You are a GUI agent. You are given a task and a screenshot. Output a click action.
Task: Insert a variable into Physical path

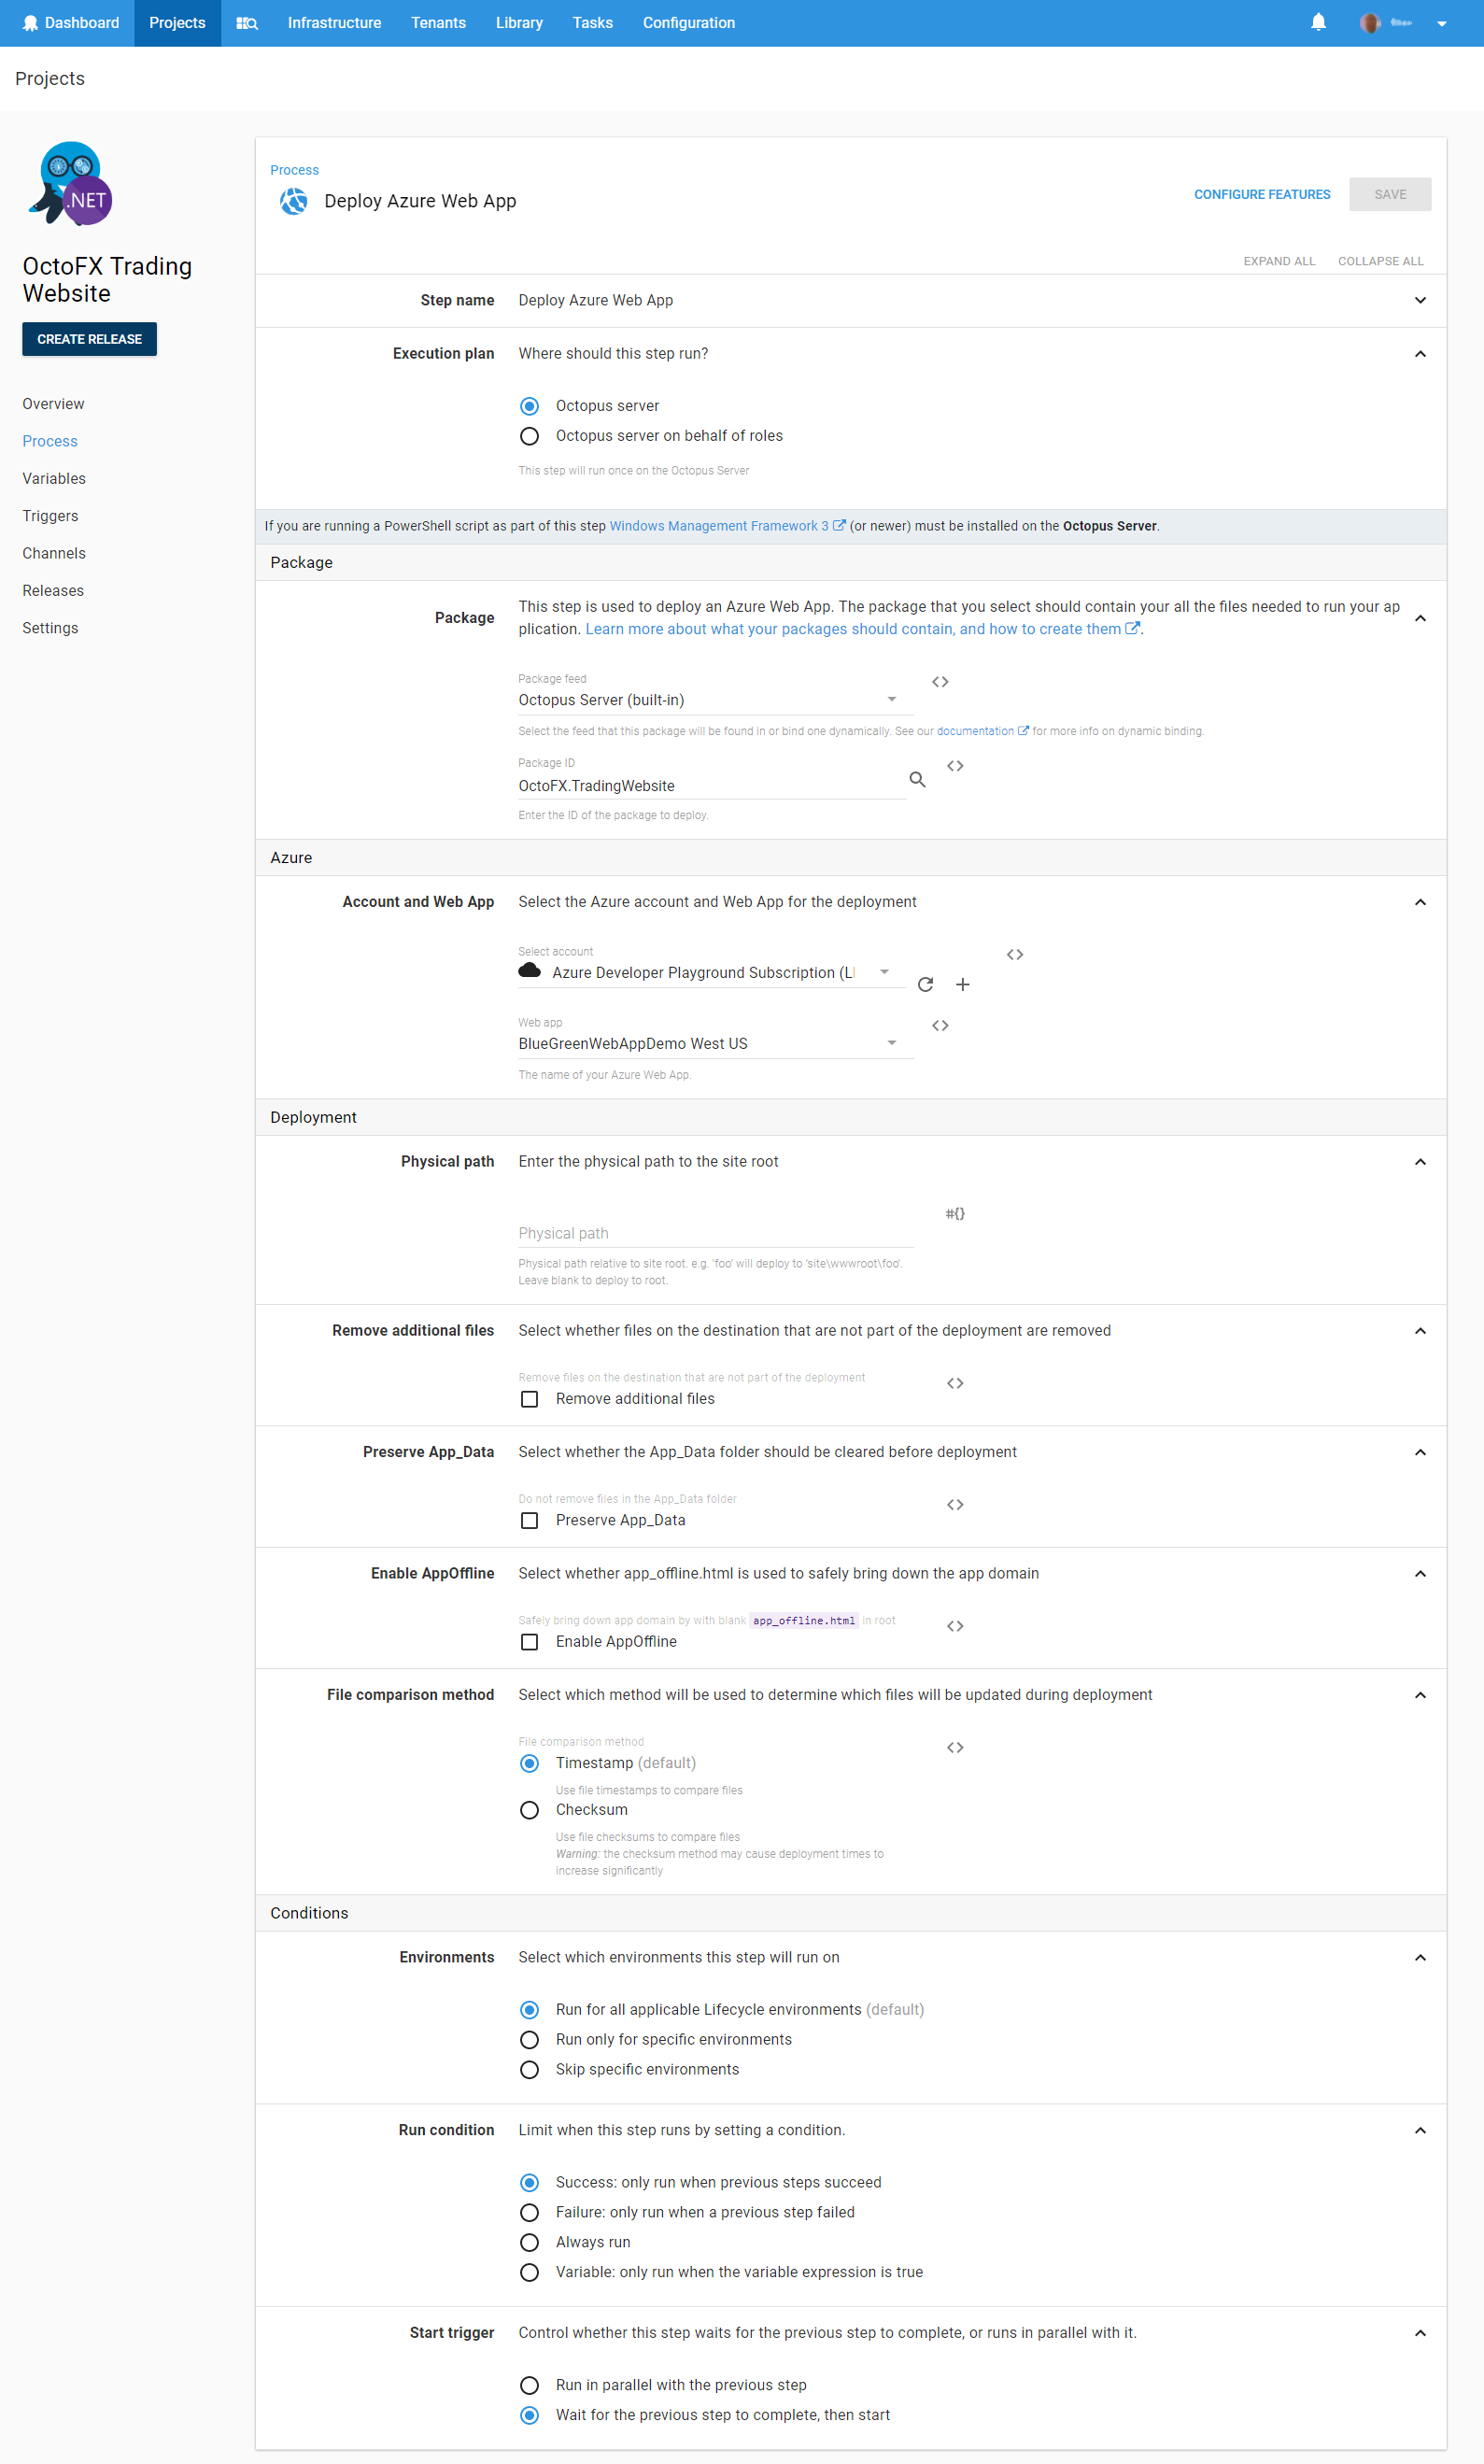click(955, 1214)
